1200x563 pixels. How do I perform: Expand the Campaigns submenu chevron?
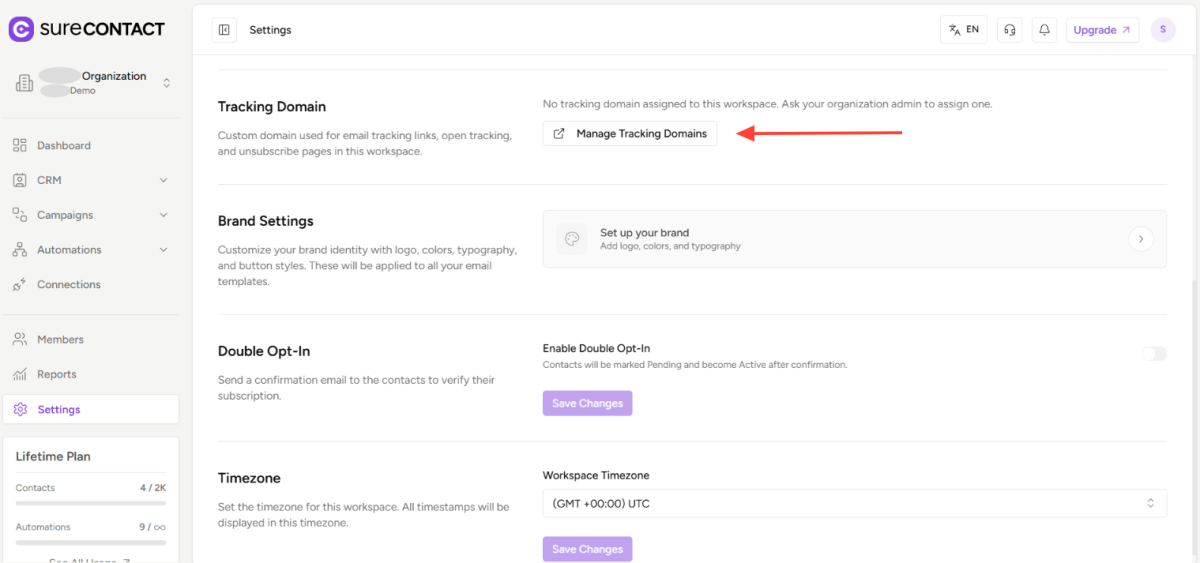click(x=163, y=215)
